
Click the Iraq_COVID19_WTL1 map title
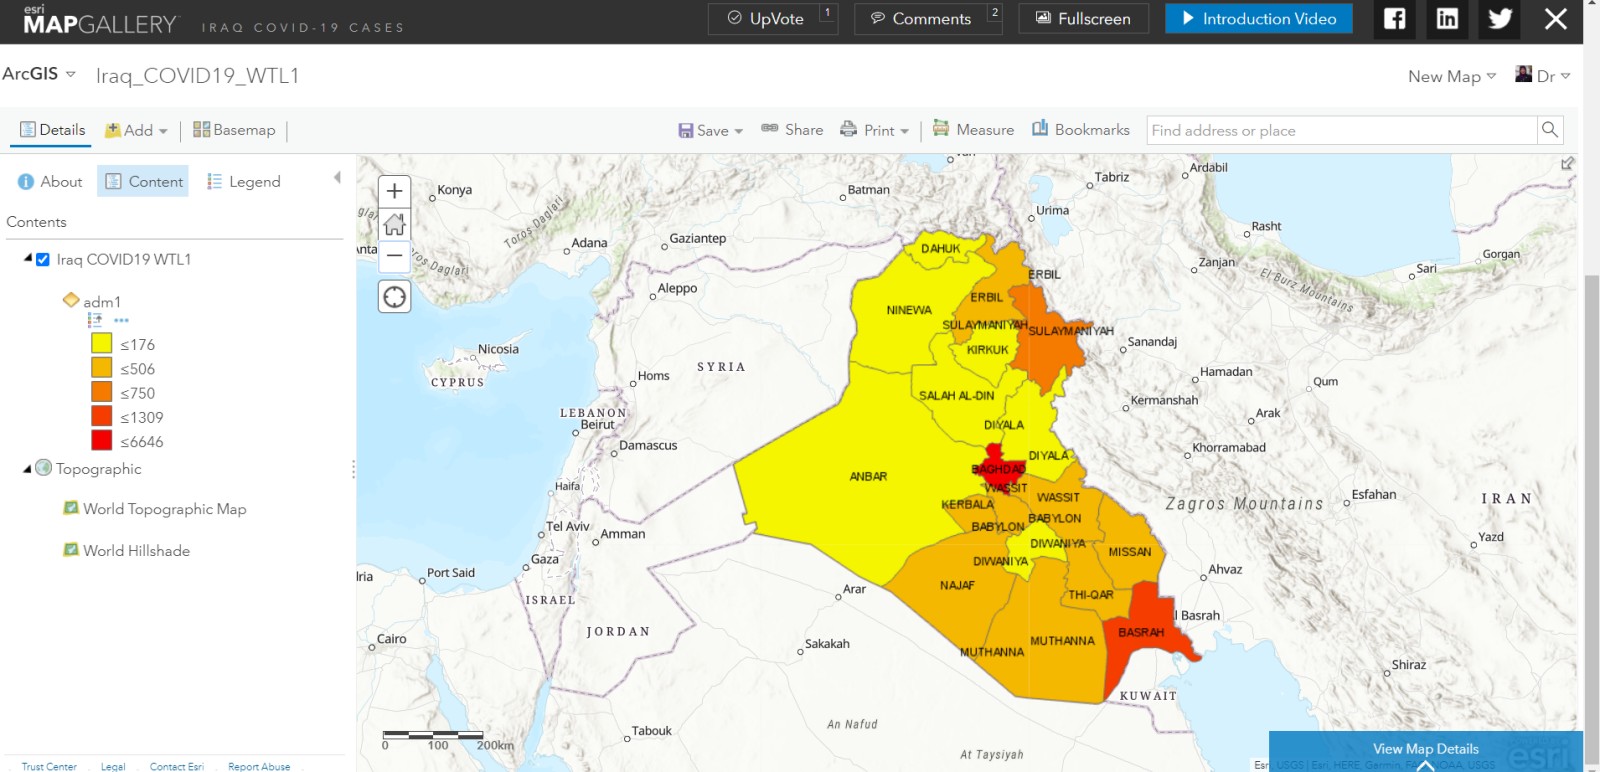coord(198,76)
